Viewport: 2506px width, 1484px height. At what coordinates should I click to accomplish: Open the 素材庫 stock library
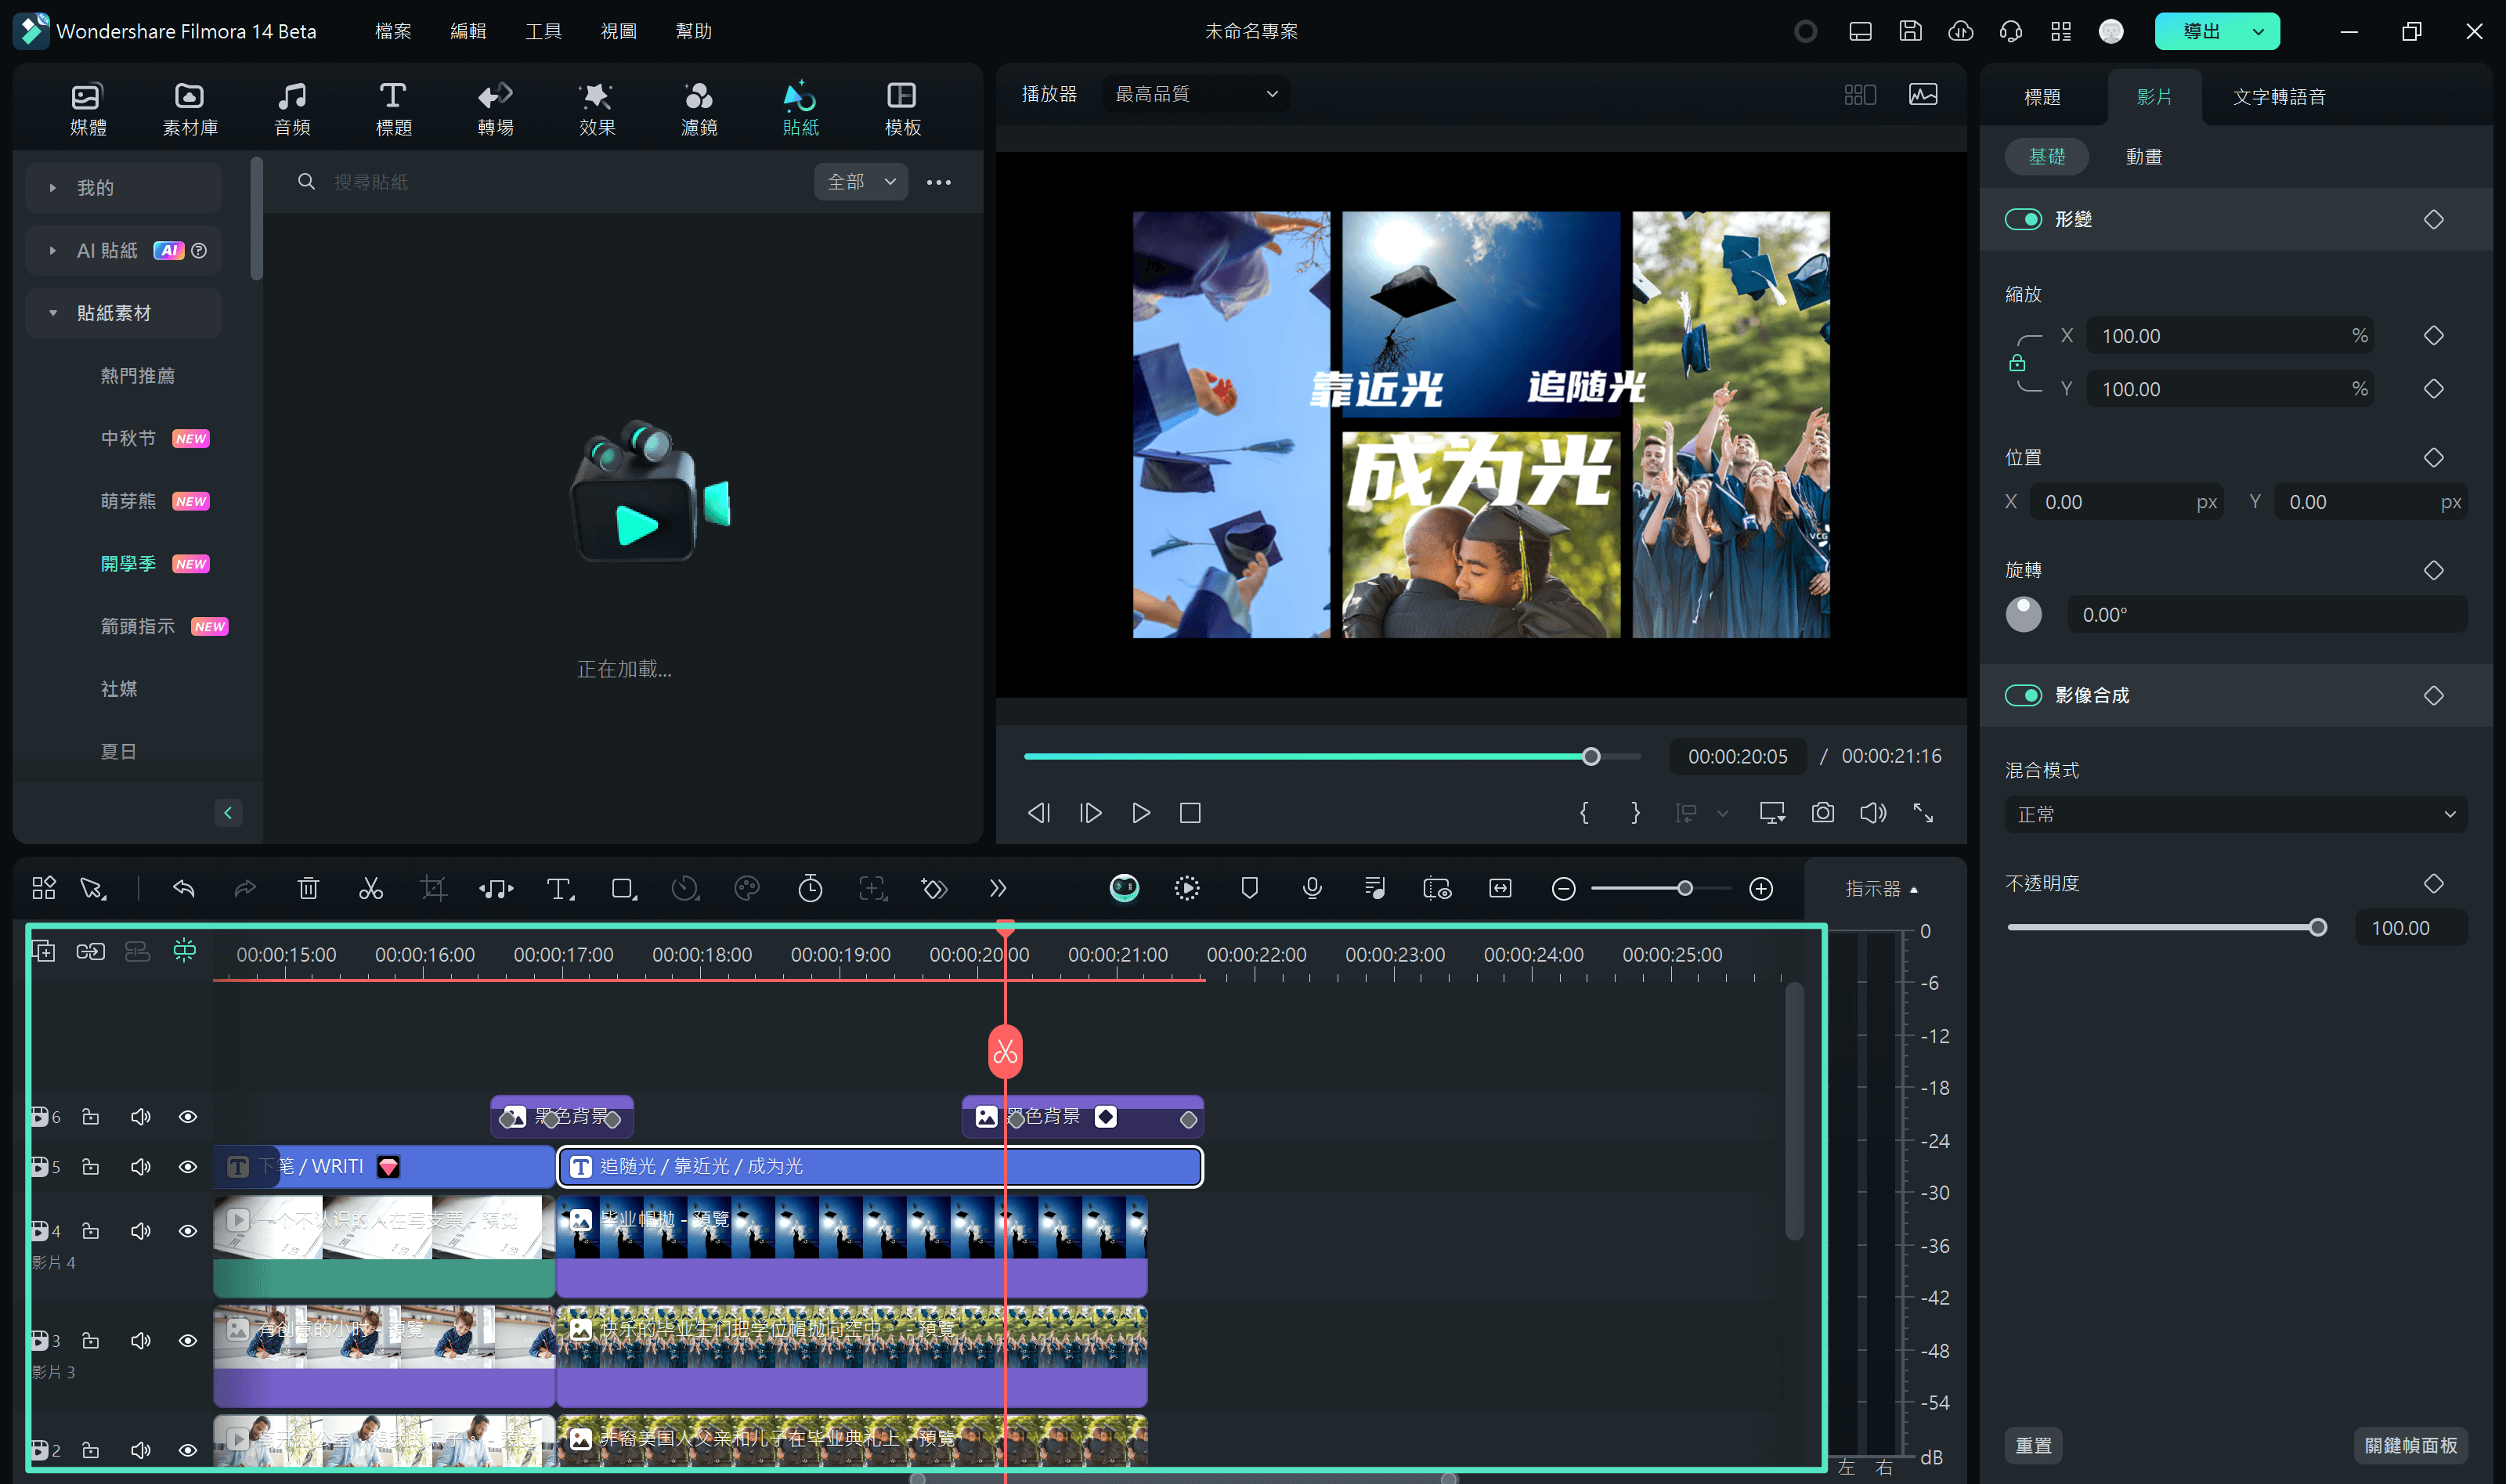(x=190, y=109)
